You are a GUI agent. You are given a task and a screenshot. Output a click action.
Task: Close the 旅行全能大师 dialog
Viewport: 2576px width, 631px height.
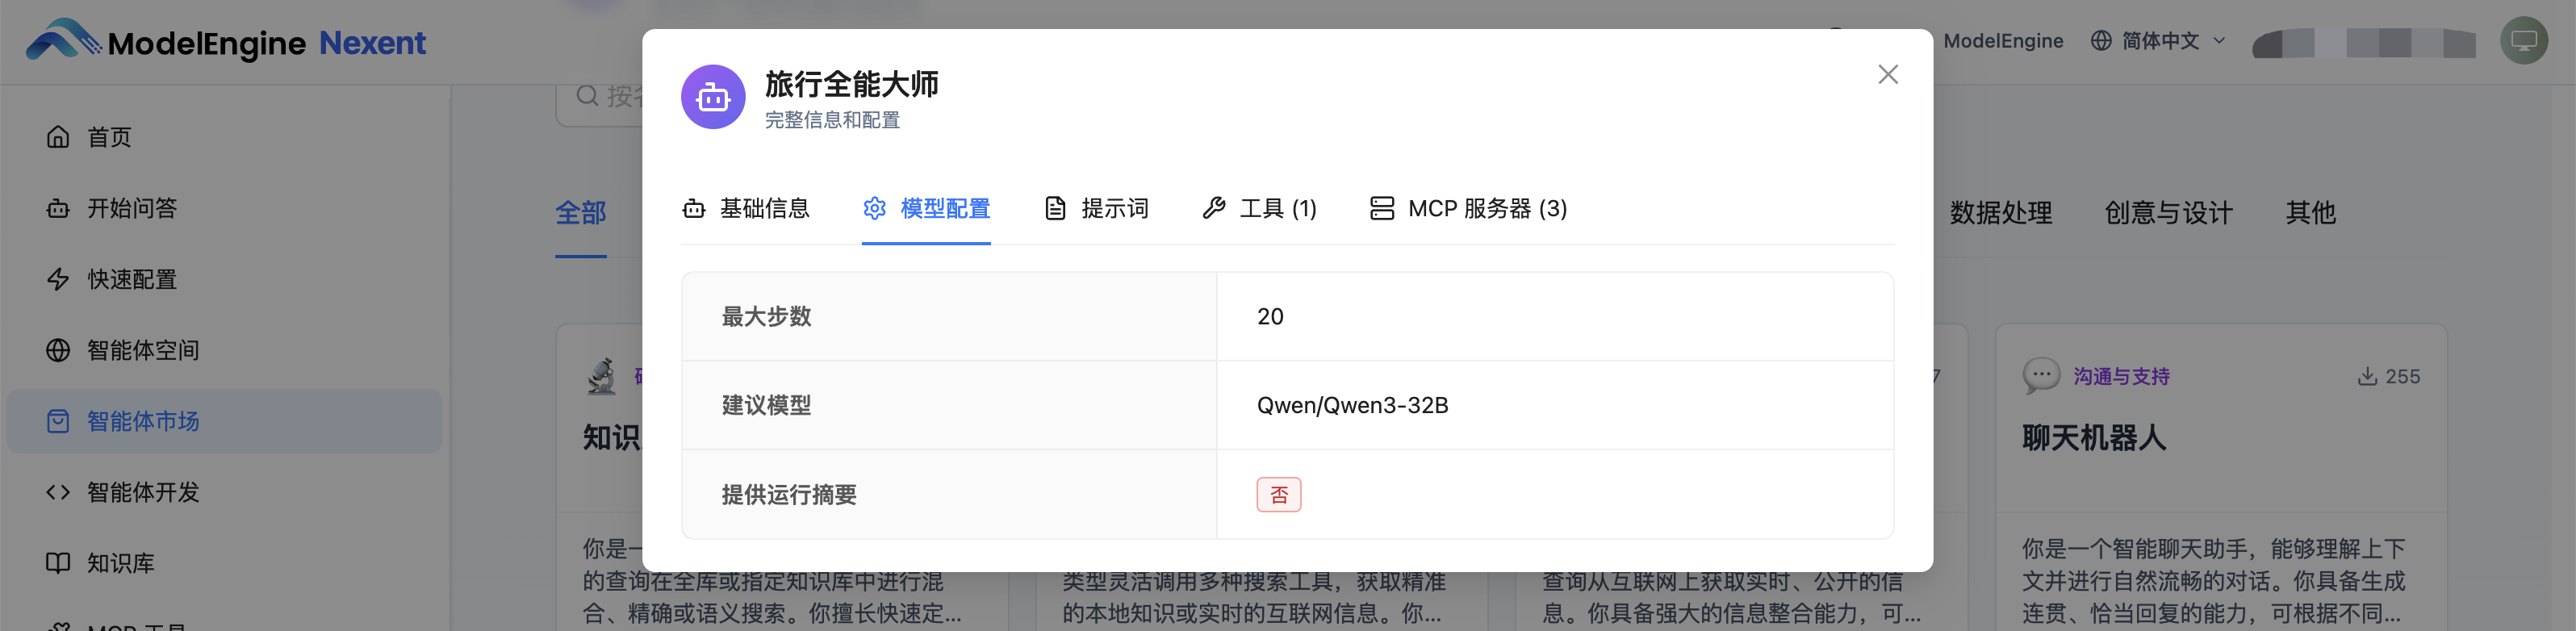tap(1887, 75)
